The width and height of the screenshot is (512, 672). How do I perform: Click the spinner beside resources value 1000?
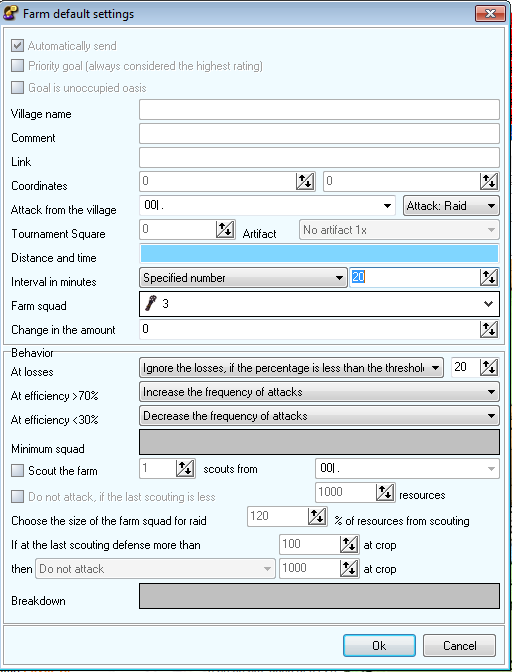385,492
